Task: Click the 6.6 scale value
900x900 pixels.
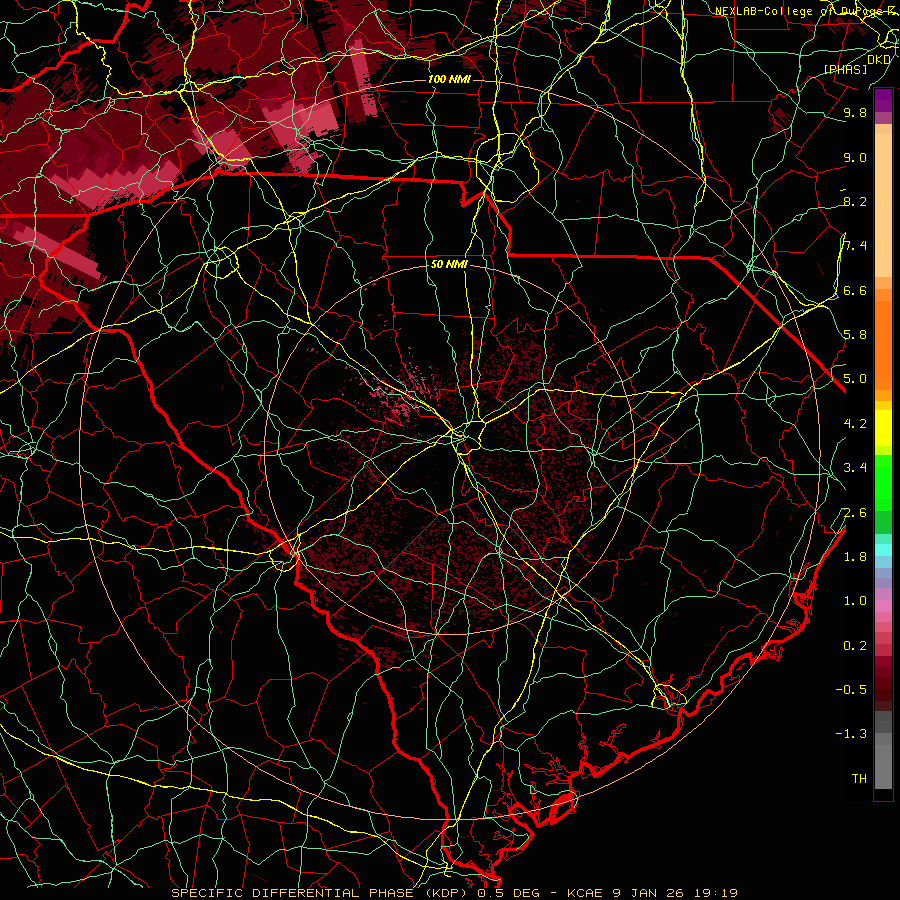Action: tap(855, 290)
